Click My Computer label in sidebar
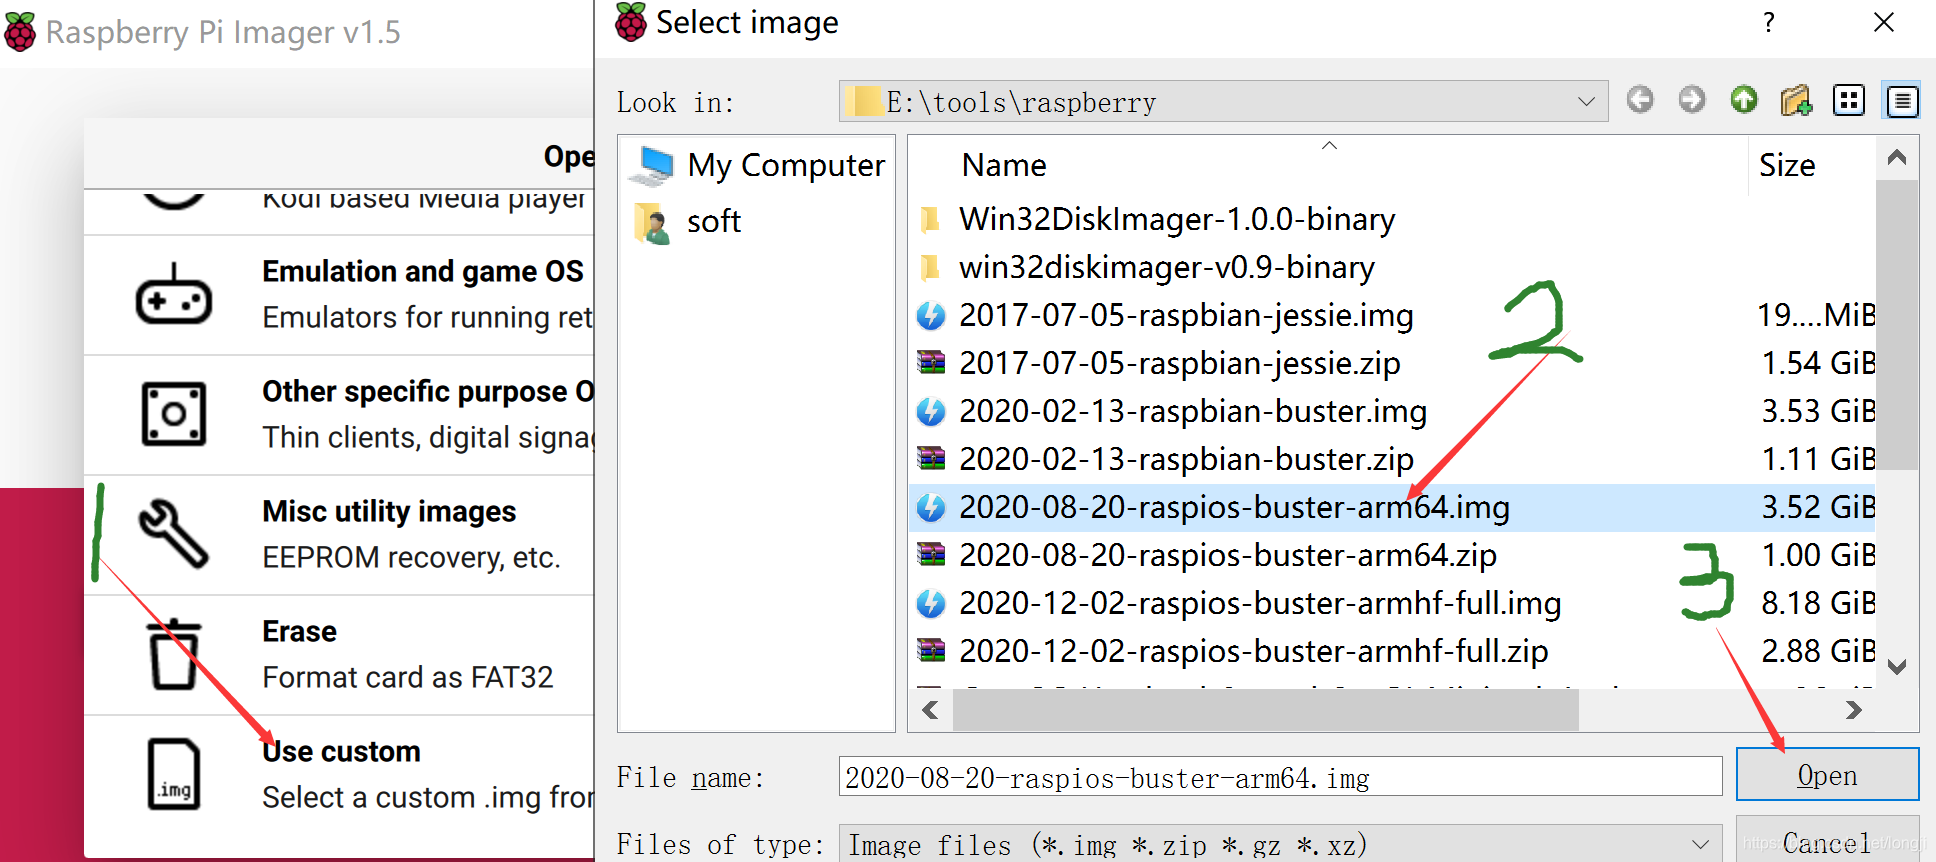 786,165
